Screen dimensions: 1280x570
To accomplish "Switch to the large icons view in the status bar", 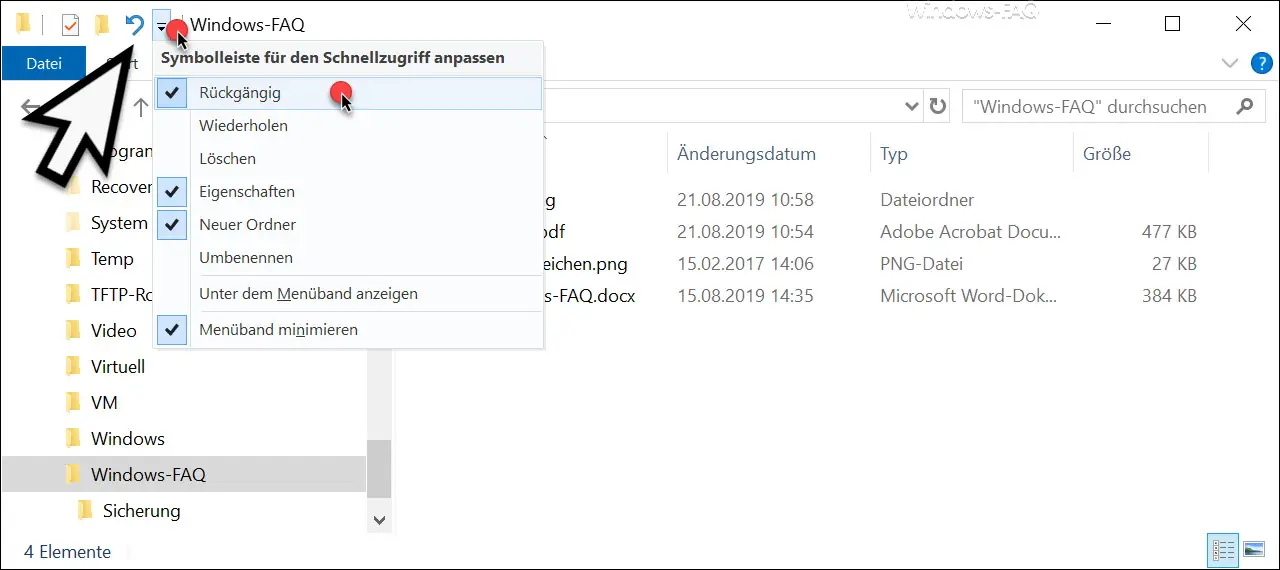I will click(x=1253, y=550).
